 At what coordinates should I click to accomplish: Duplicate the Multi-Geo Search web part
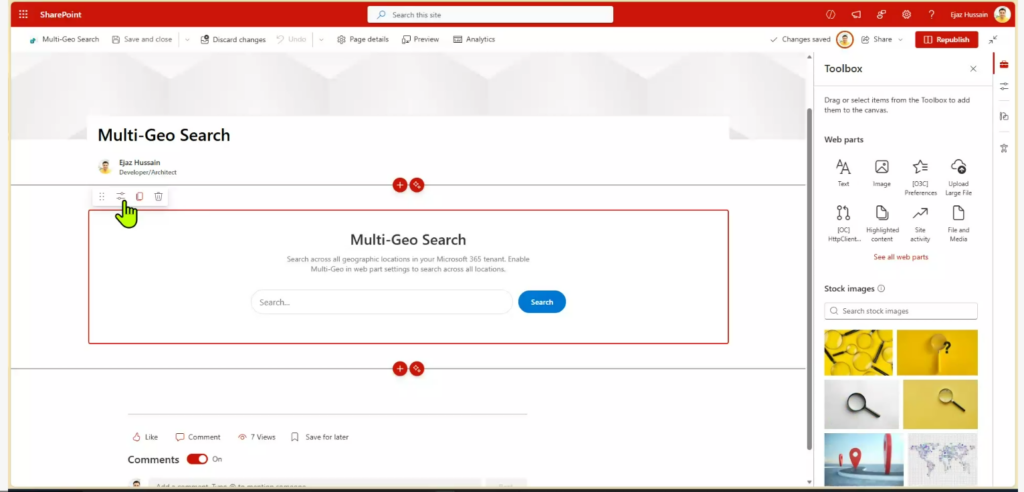pyautogui.click(x=139, y=197)
